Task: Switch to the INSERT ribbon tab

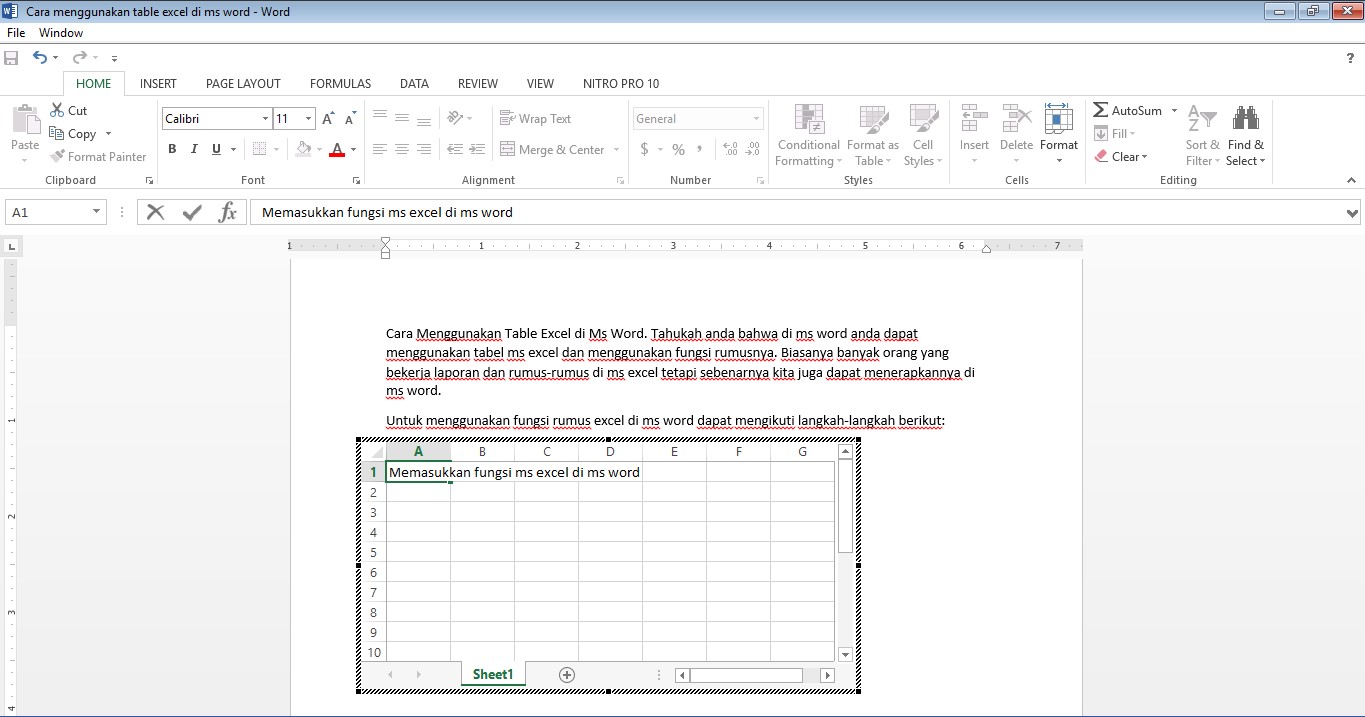Action: click(x=158, y=84)
